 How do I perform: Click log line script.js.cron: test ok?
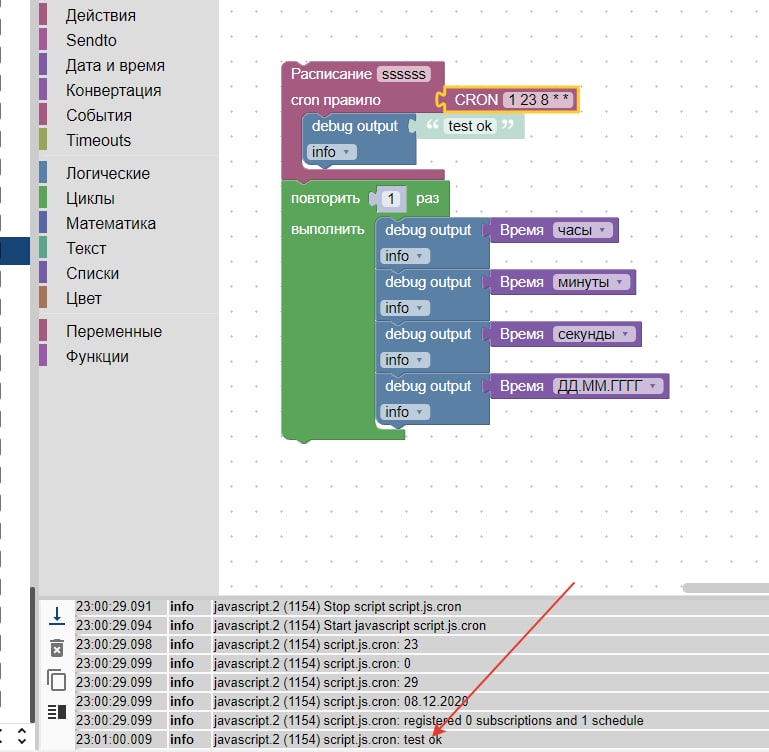click(328, 739)
